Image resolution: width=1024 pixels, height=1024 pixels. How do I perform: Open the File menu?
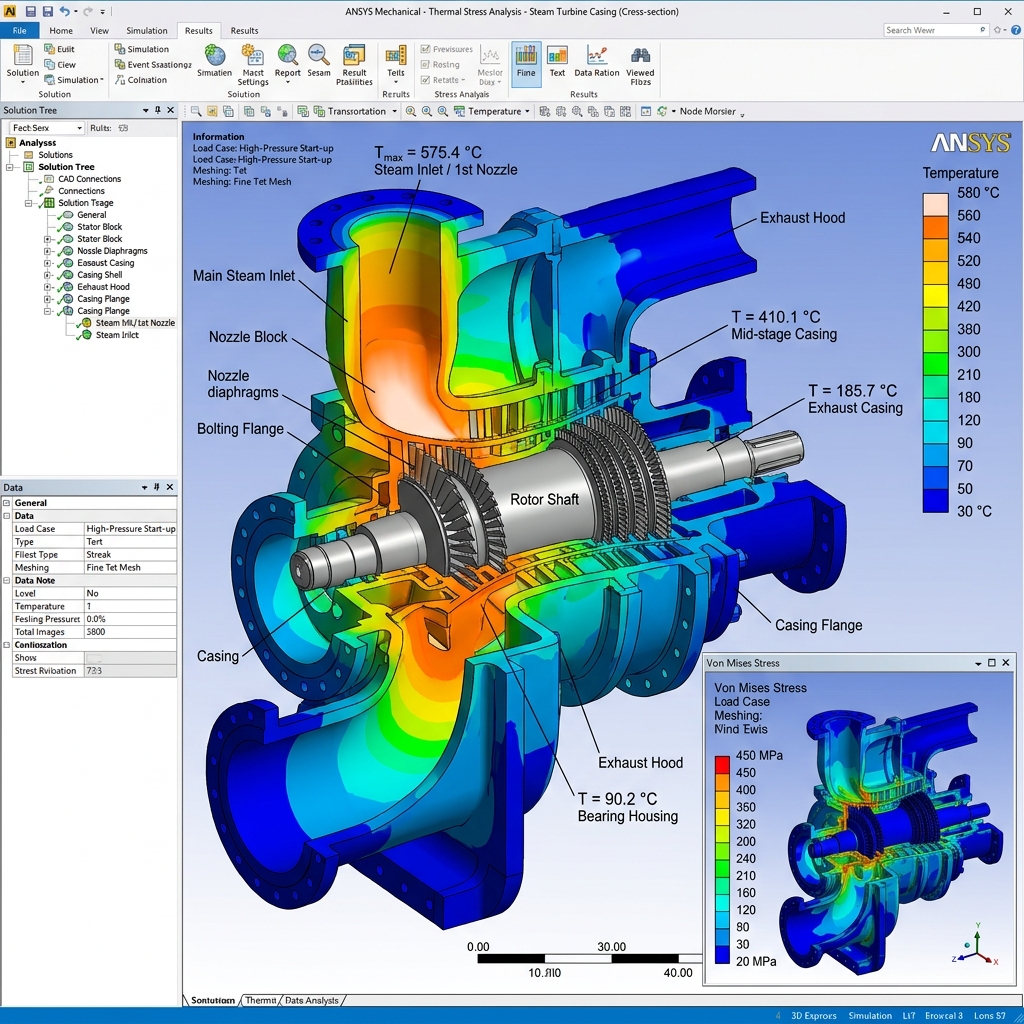(x=20, y=30)
